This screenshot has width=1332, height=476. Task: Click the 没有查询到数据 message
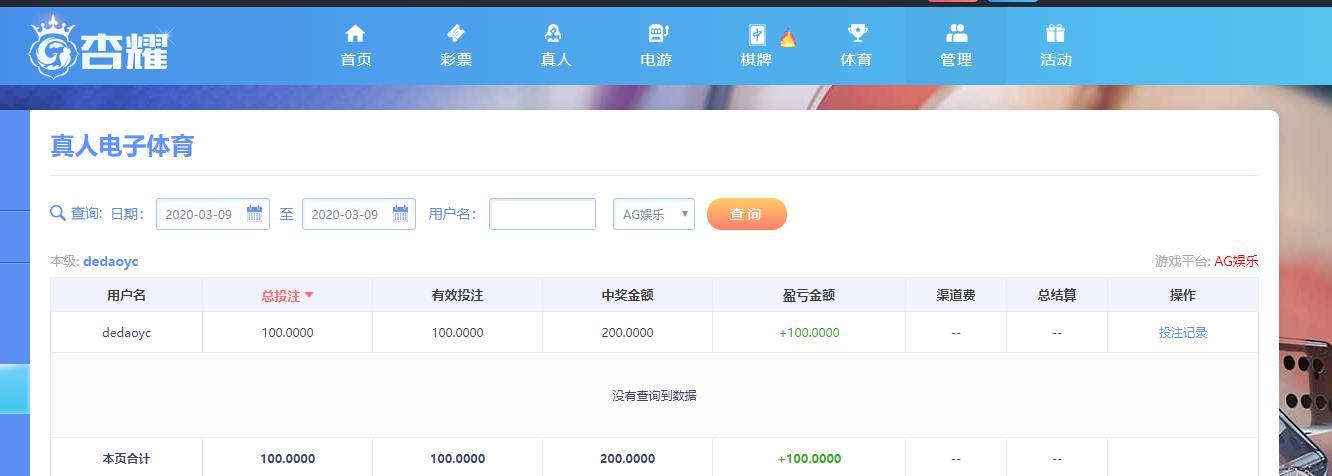(654, 395)
